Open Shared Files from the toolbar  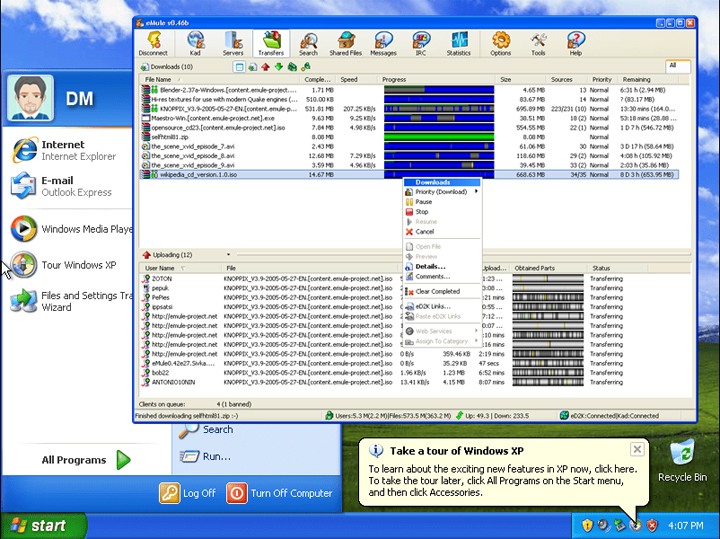click(346, 44)
